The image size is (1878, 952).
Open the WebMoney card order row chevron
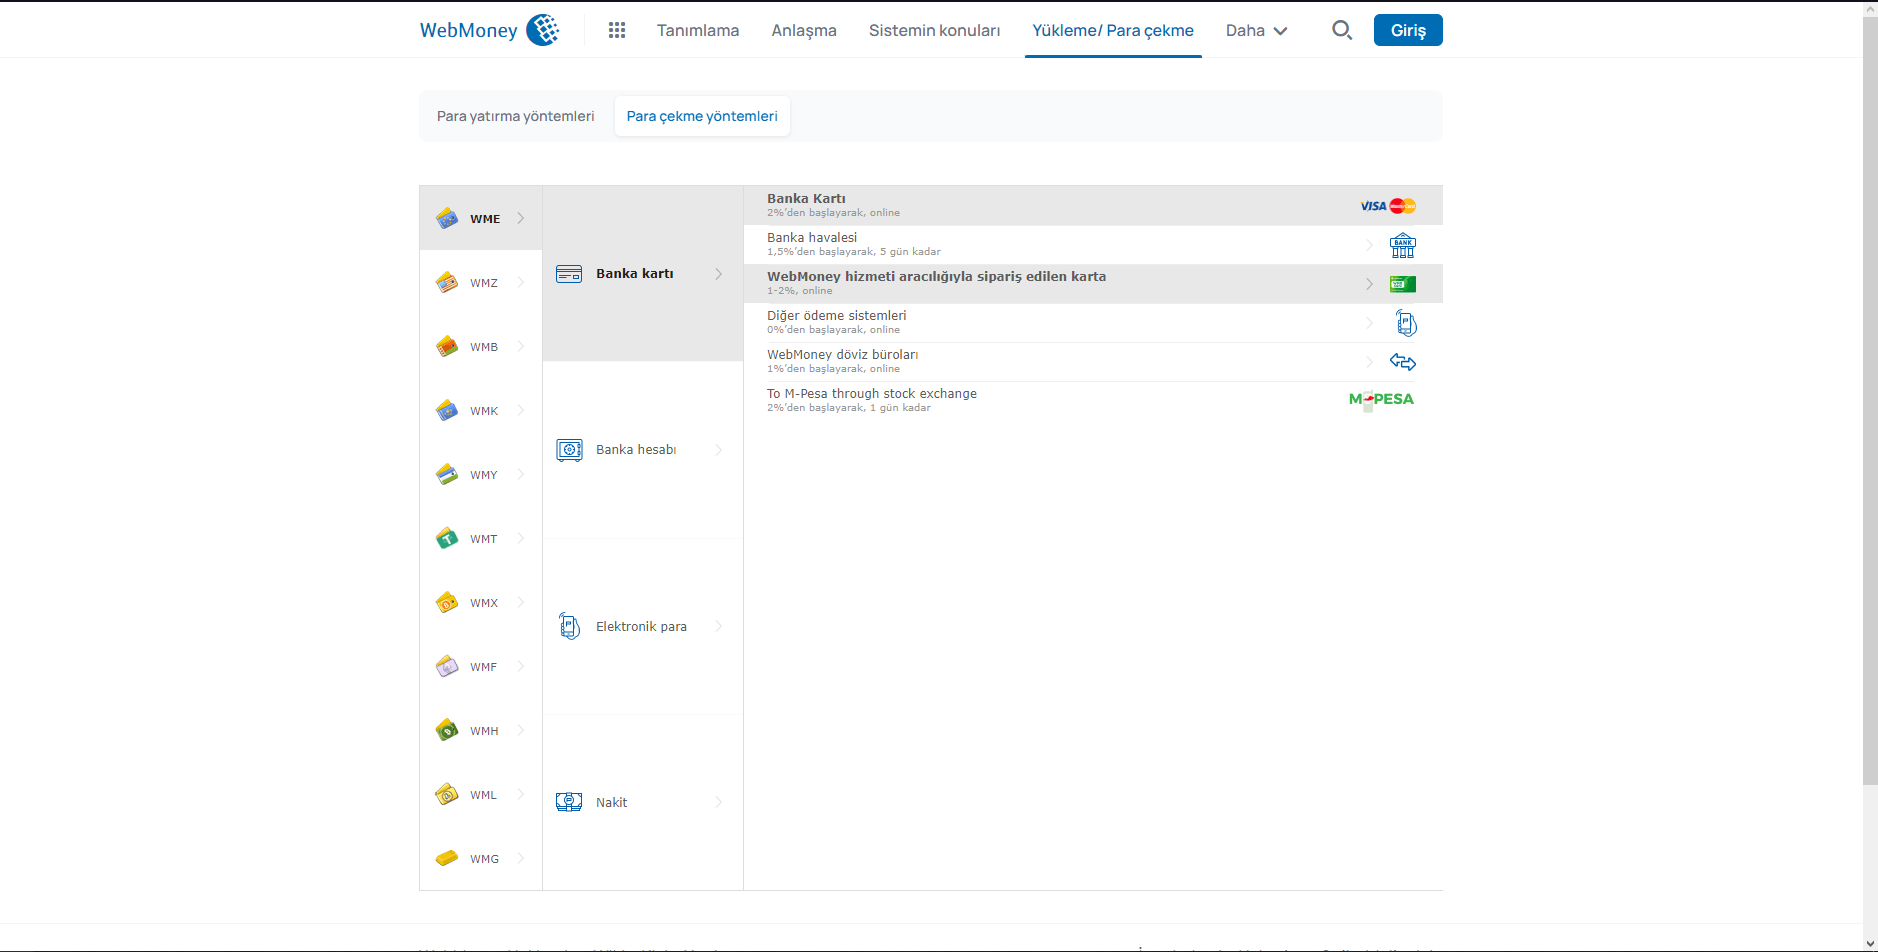coord(1369,284)
